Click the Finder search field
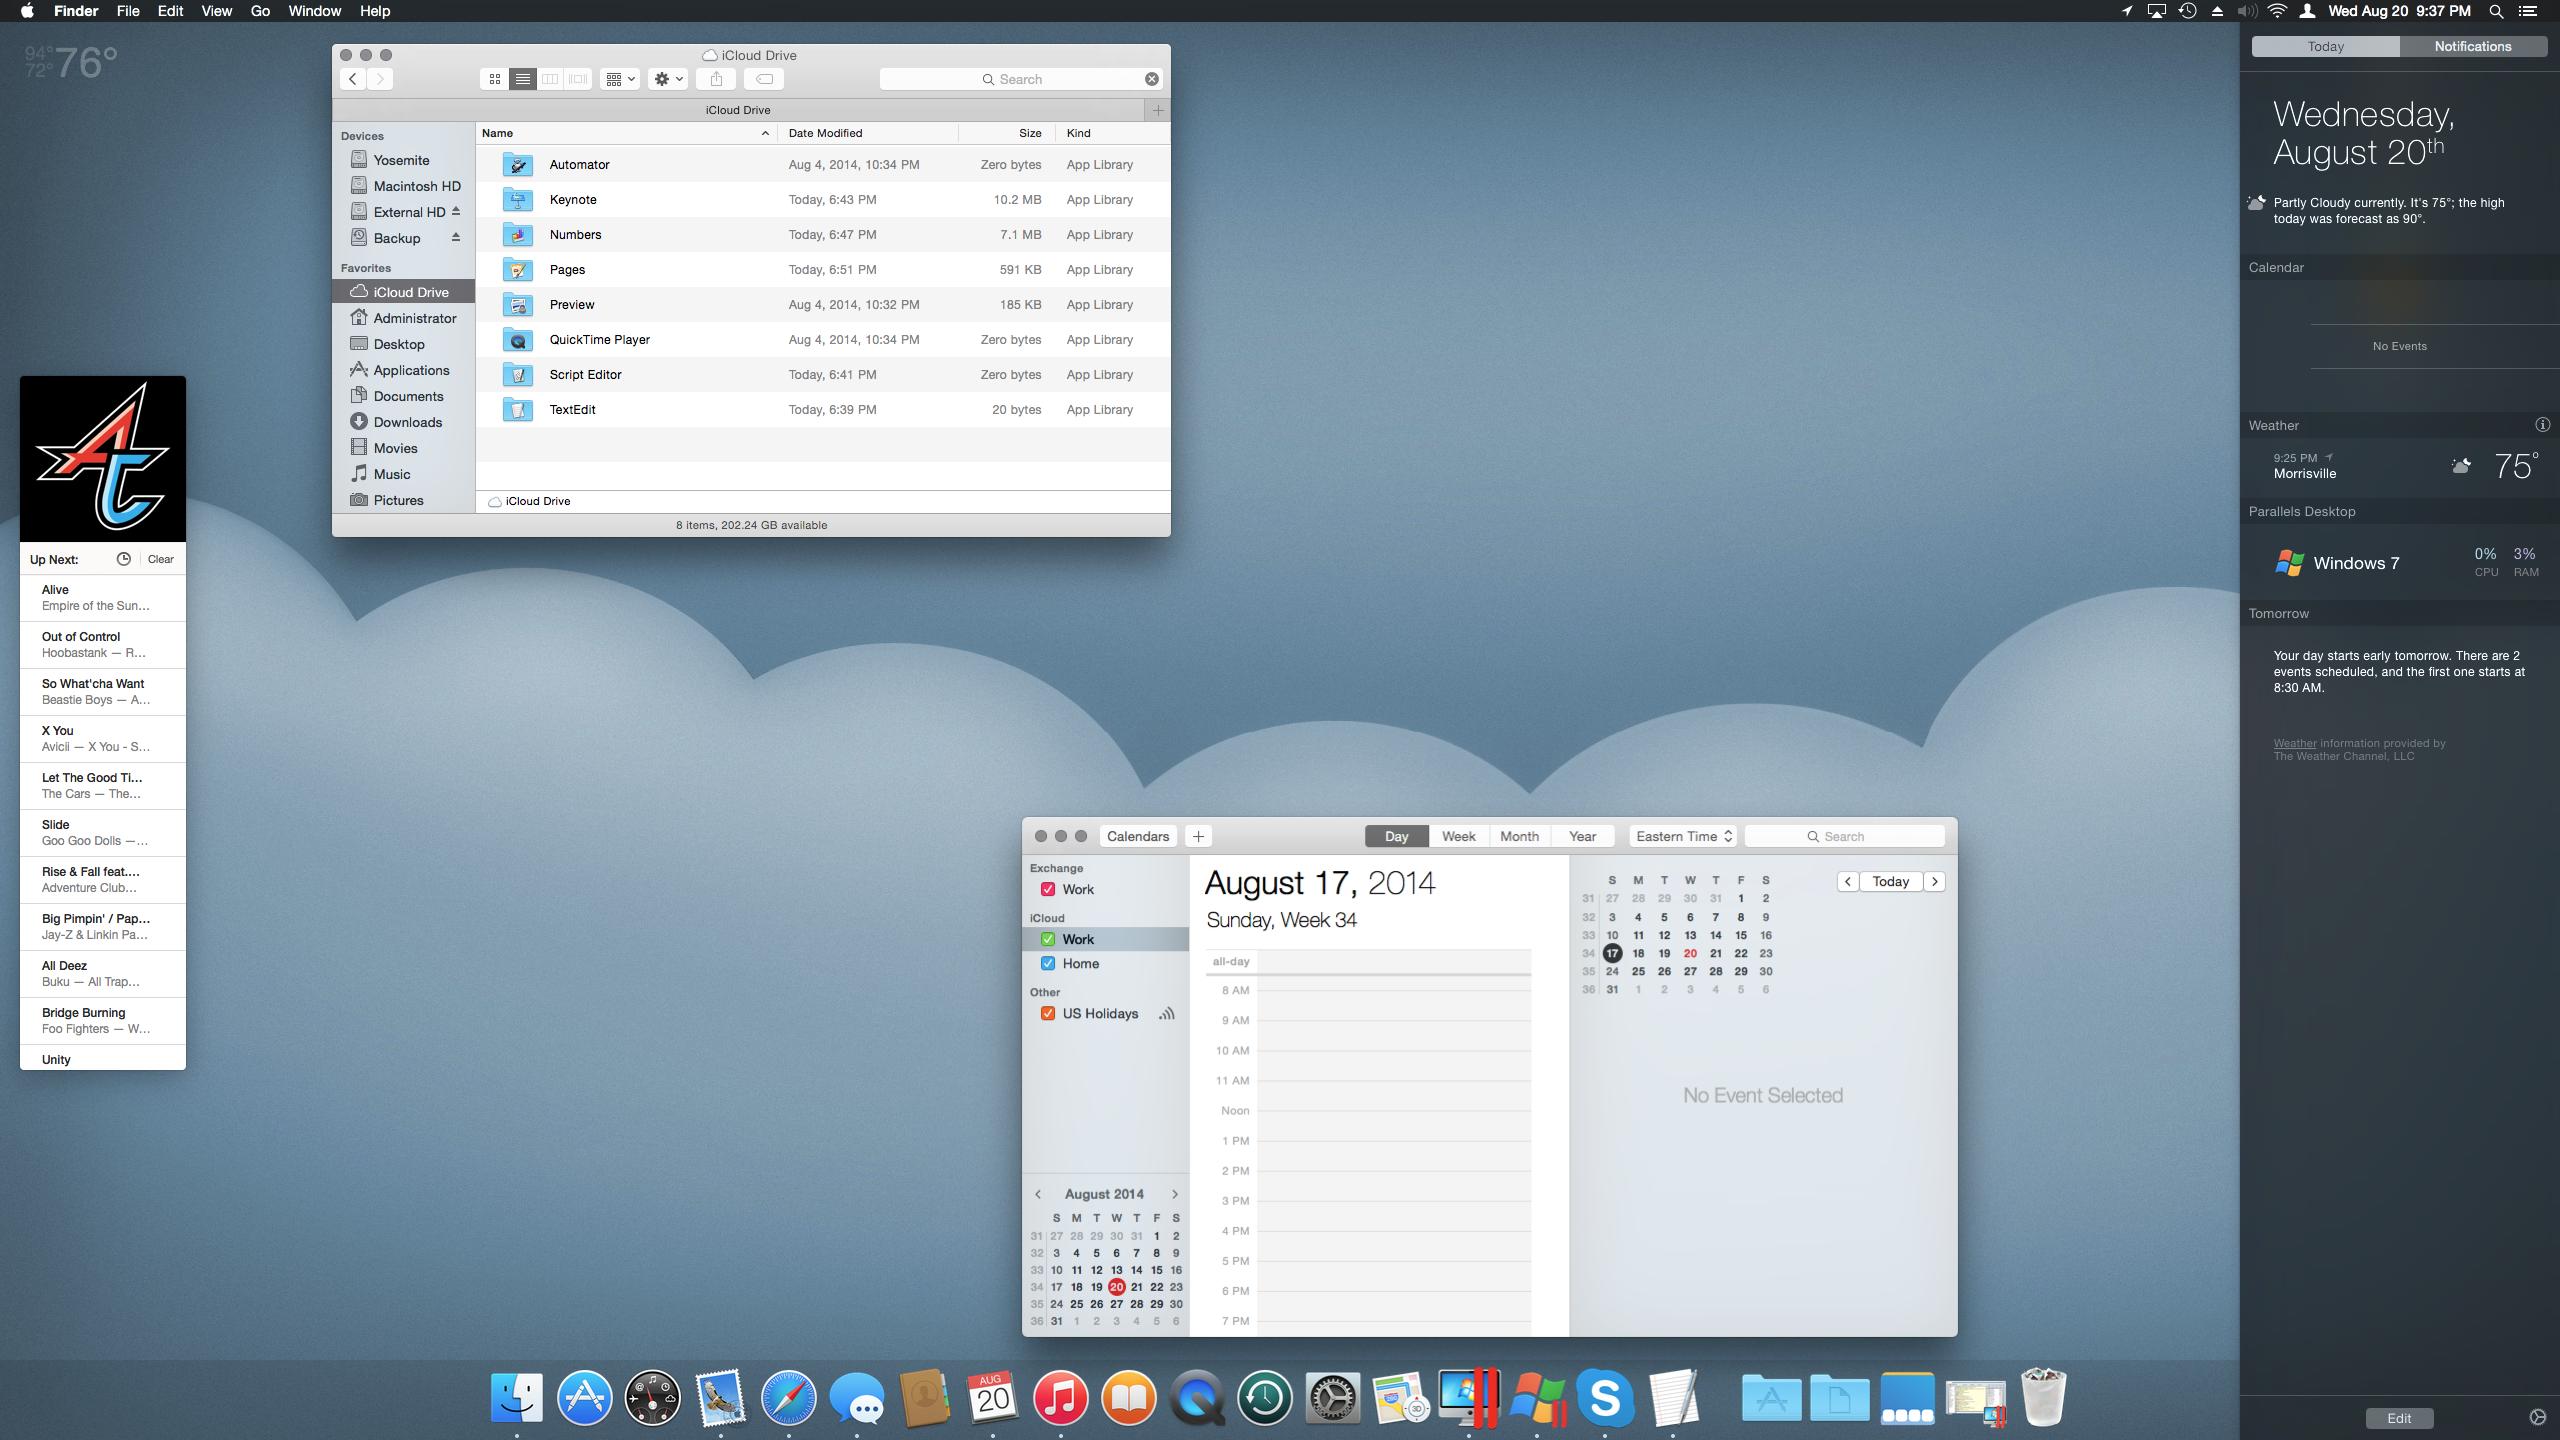 click(x=1020, y=79)
